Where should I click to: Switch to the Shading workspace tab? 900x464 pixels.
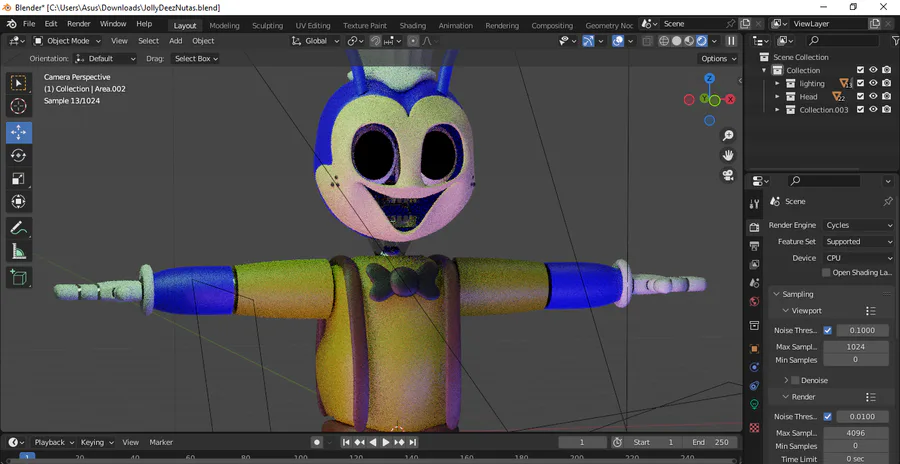tap(413, 25)
